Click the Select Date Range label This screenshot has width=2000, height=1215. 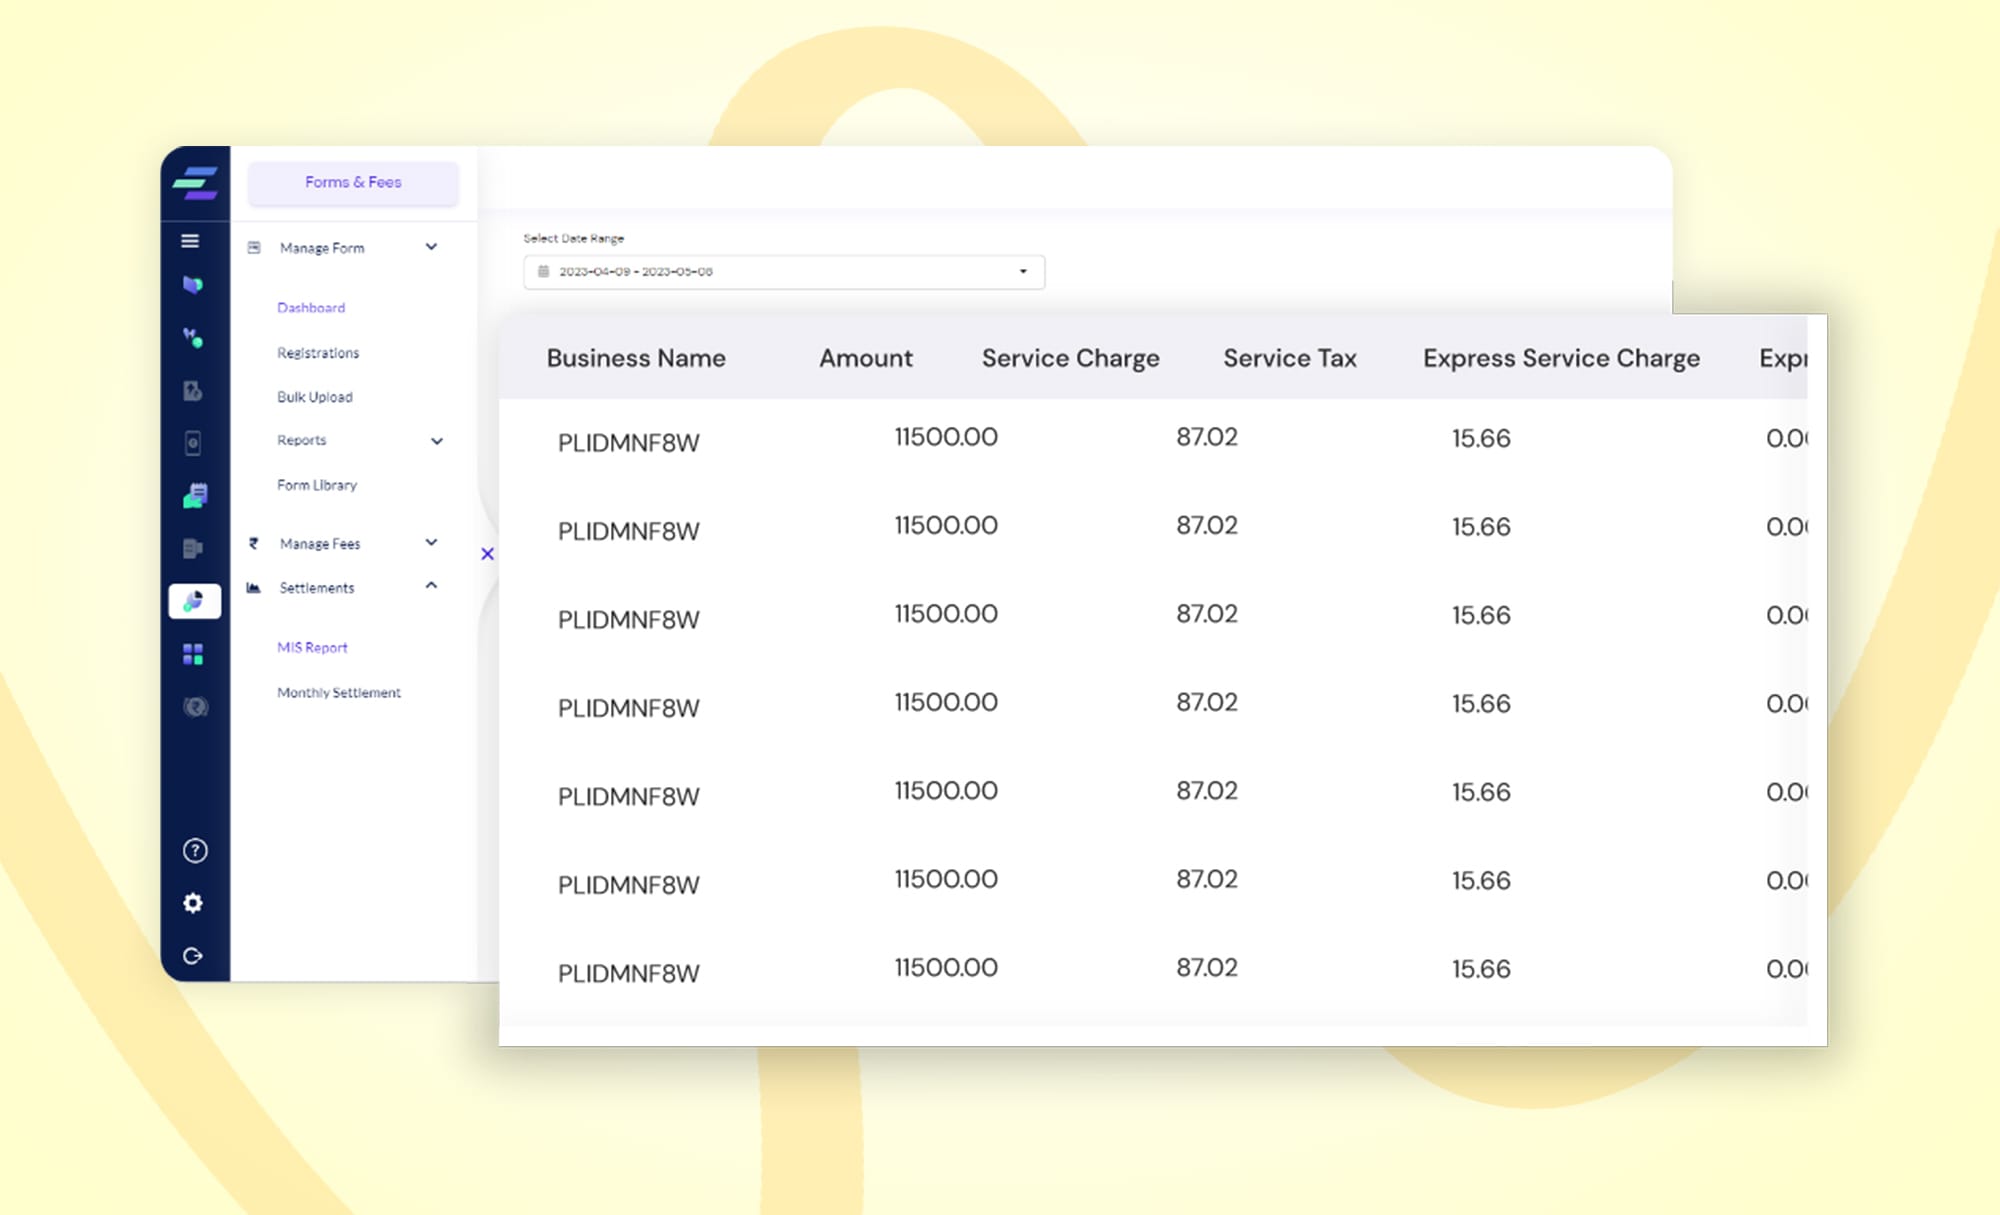pos(574,238)
